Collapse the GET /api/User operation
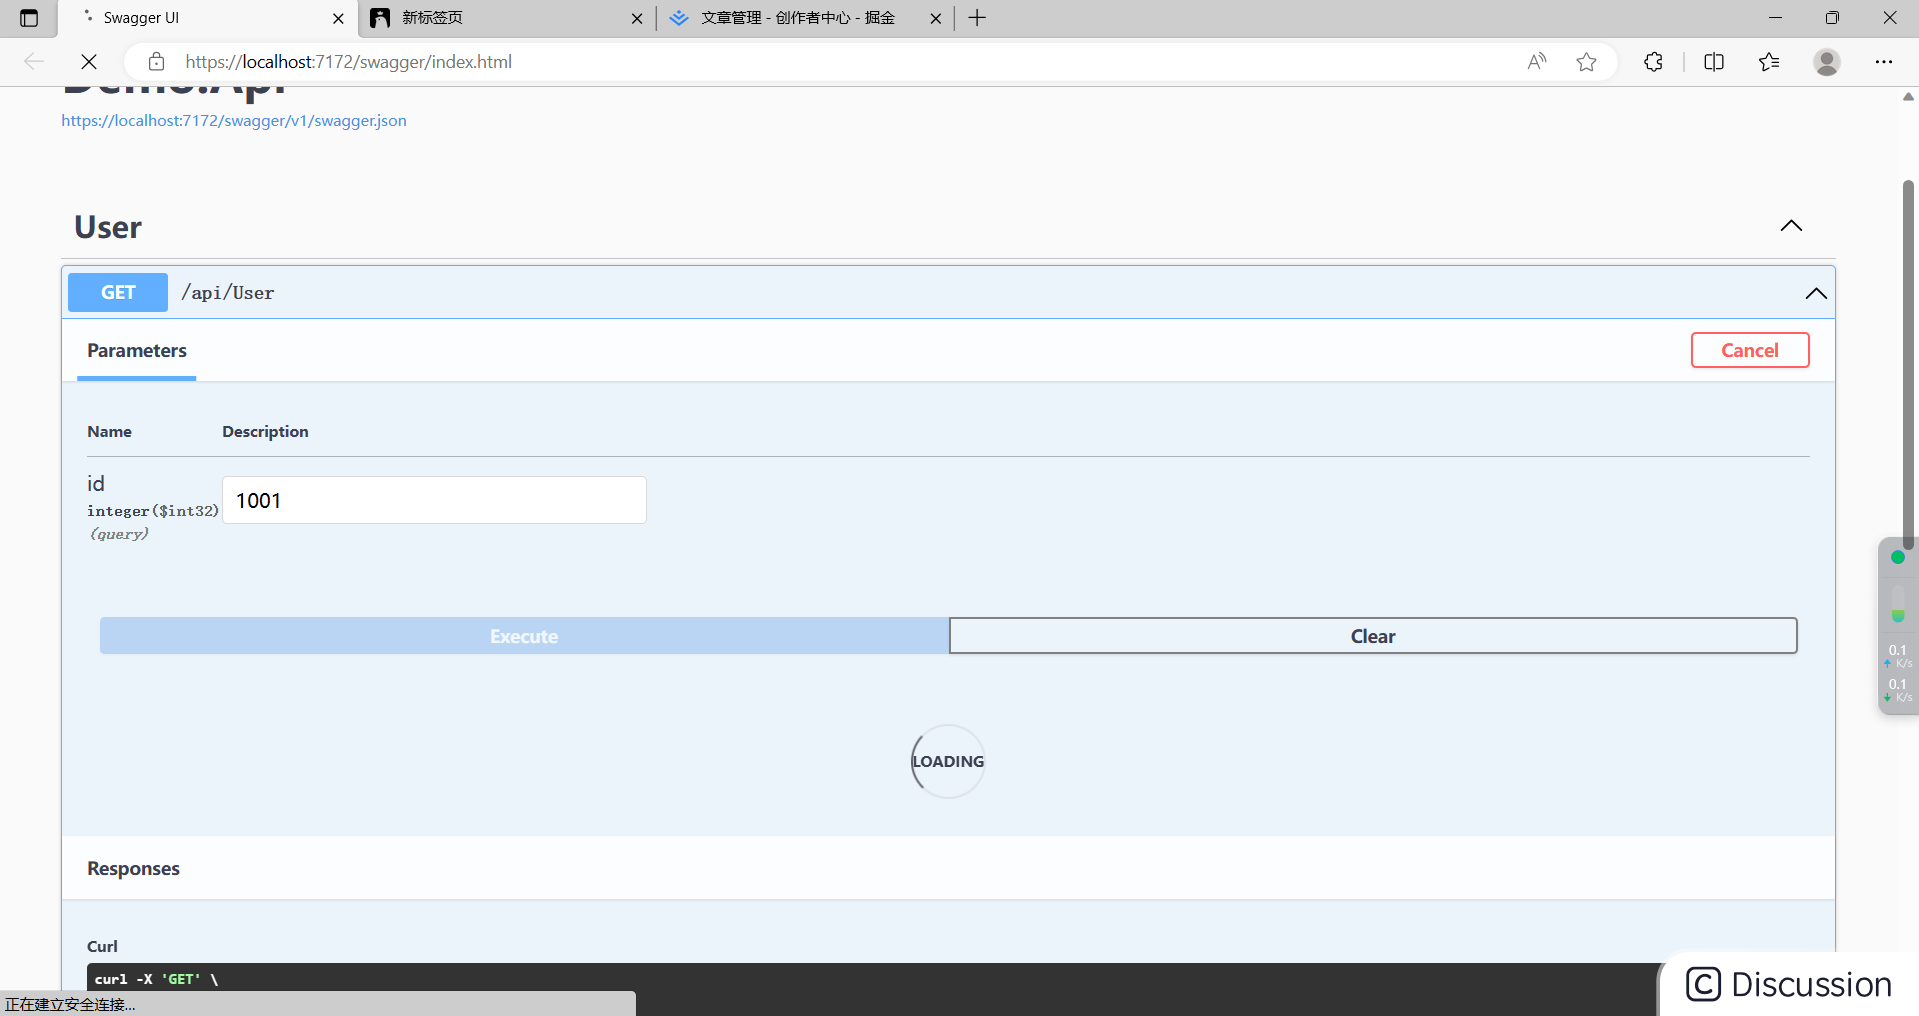The width and height of the screenshot is (1919, 1016). click(1816, 293)
